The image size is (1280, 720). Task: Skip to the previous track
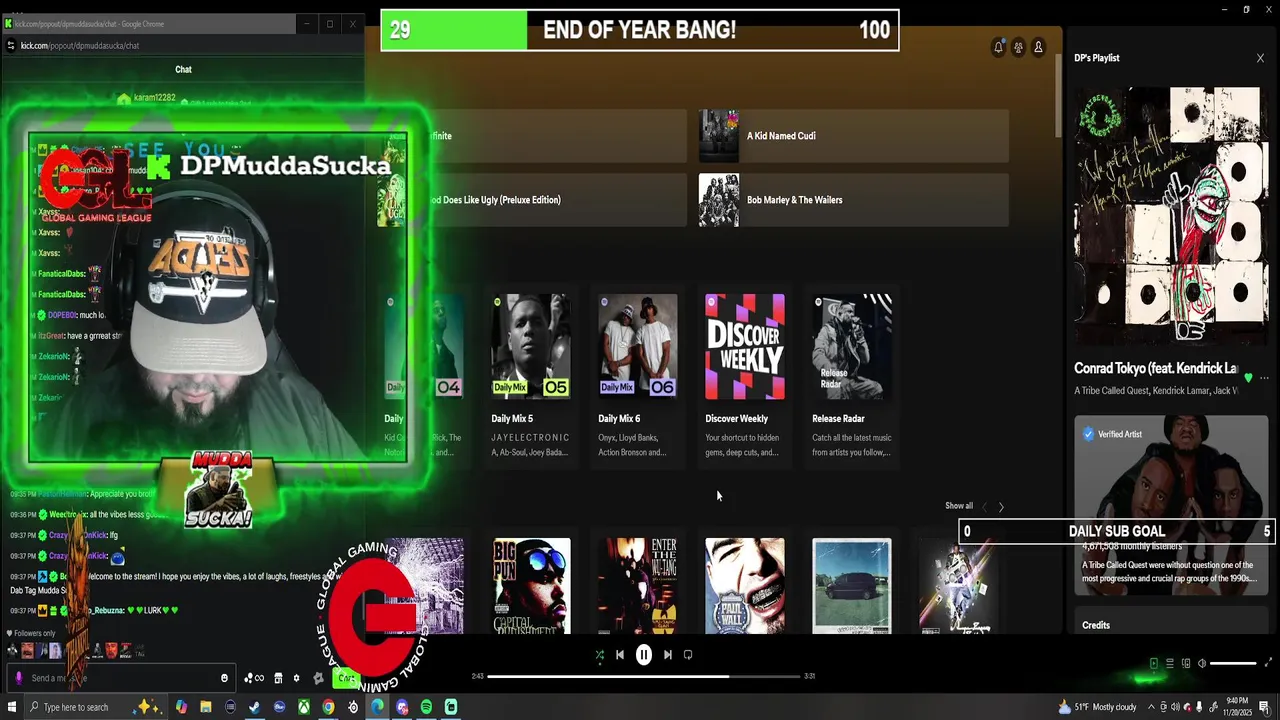pos(620,655)
